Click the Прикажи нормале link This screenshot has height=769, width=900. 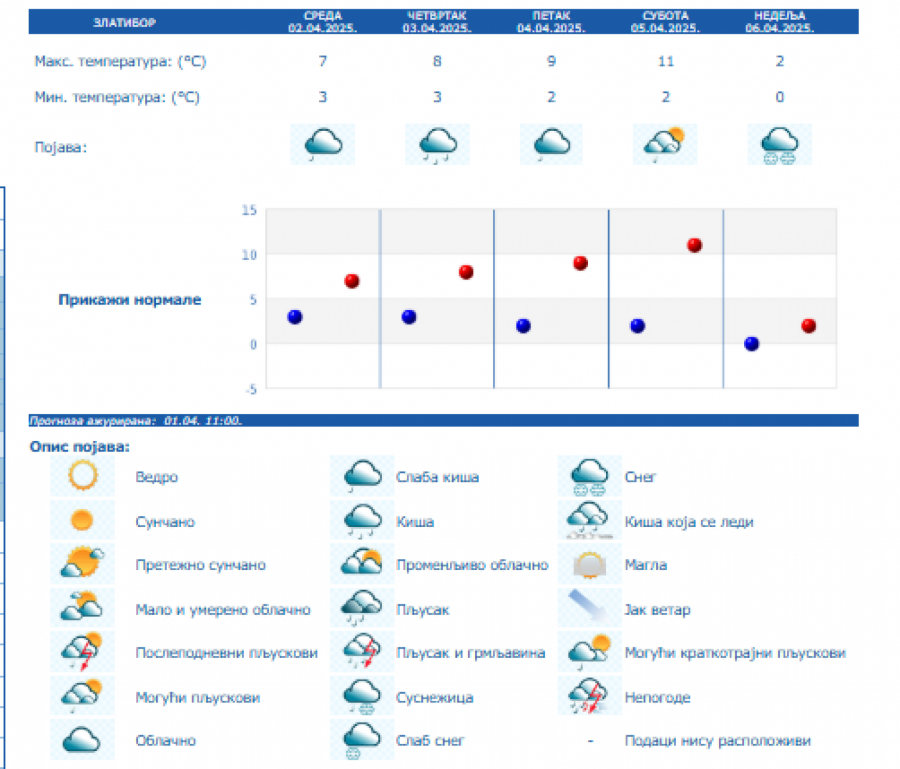click(x=130, y=300)
